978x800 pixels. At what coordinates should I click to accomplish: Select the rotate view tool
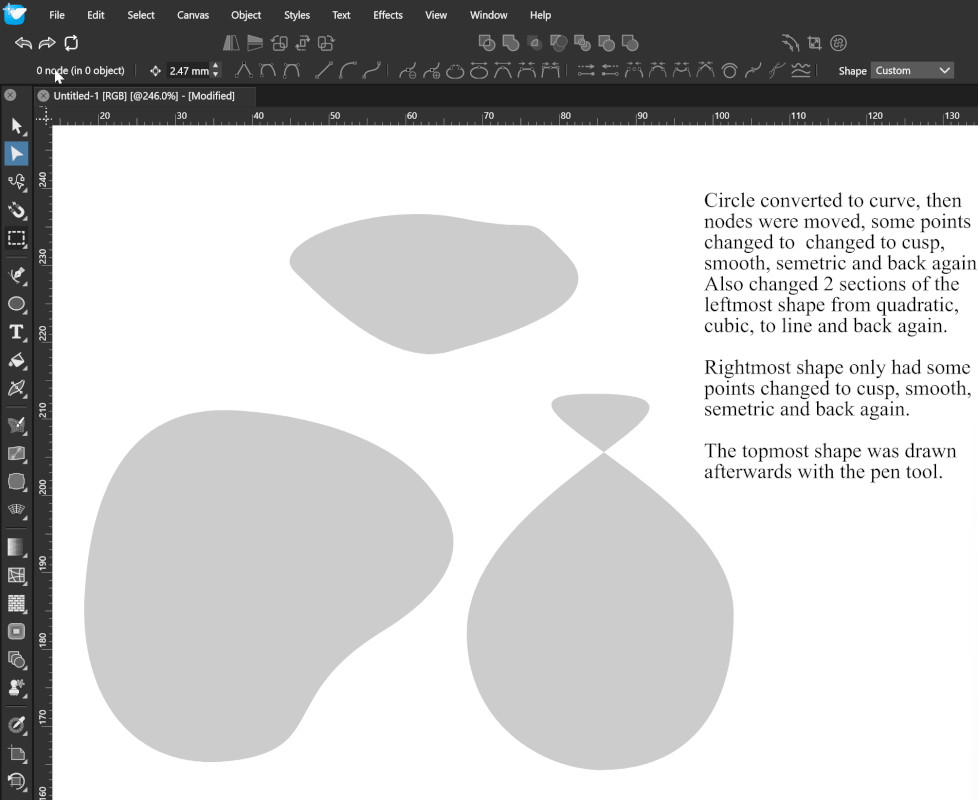coord(16,781)
